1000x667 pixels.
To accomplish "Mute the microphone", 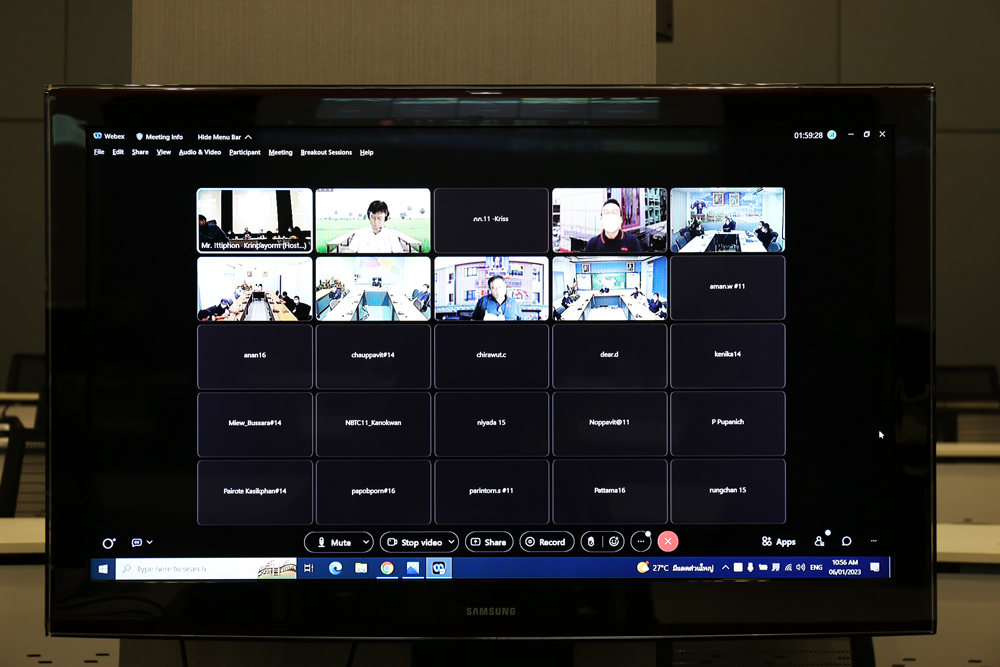I will point(334,542).
